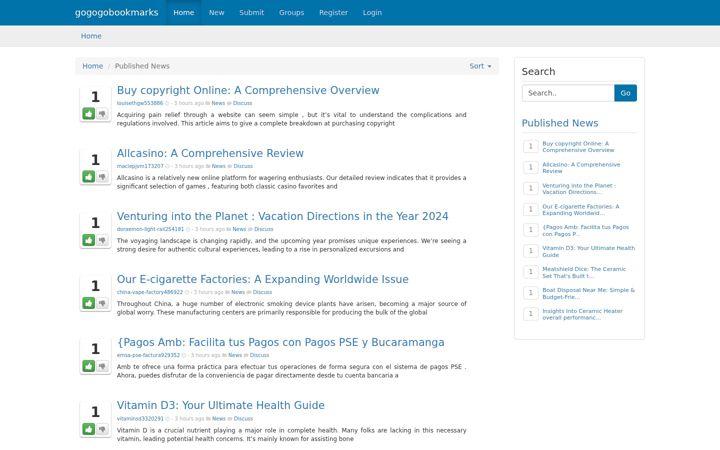Downvote 'Venturing into the Planet' story
Image resolution: width=720 pixels, height=450 pixels.
click(102, 240)
